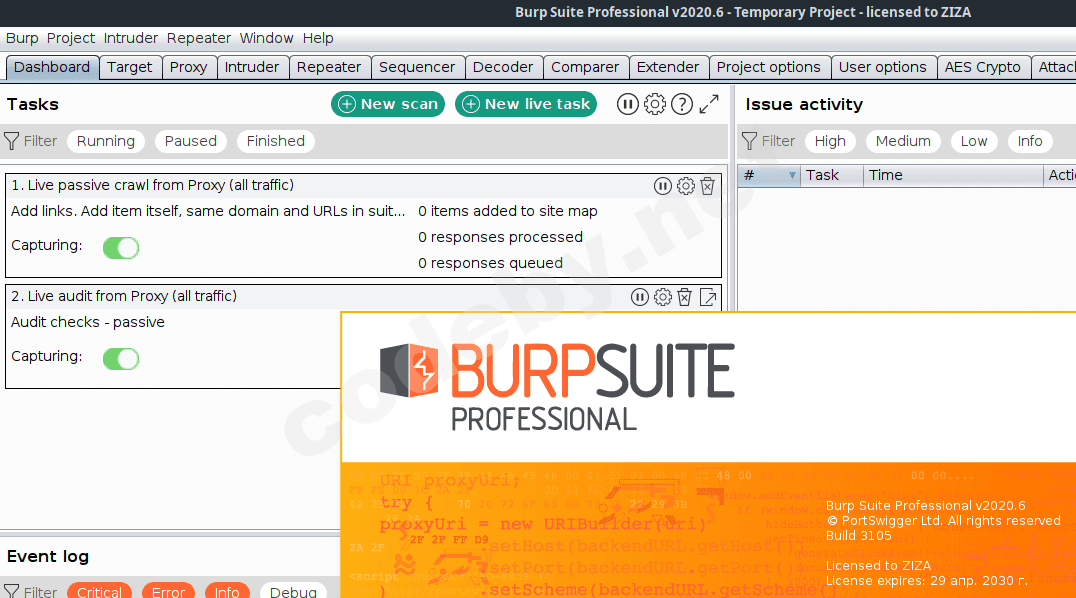Toggle Low severity issue filter
The height and width of the screenshot is (598, 1076).
coord(974,141)
